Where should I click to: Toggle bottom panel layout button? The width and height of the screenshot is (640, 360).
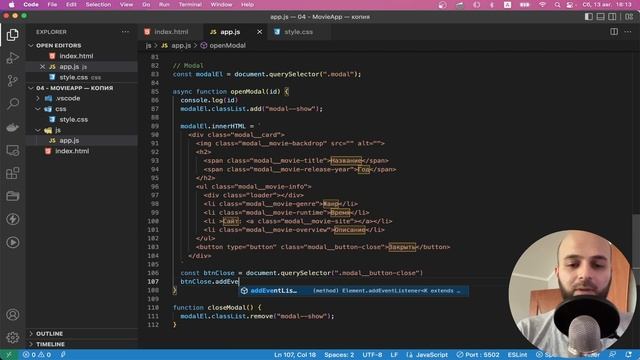click(x=600, y=17)
